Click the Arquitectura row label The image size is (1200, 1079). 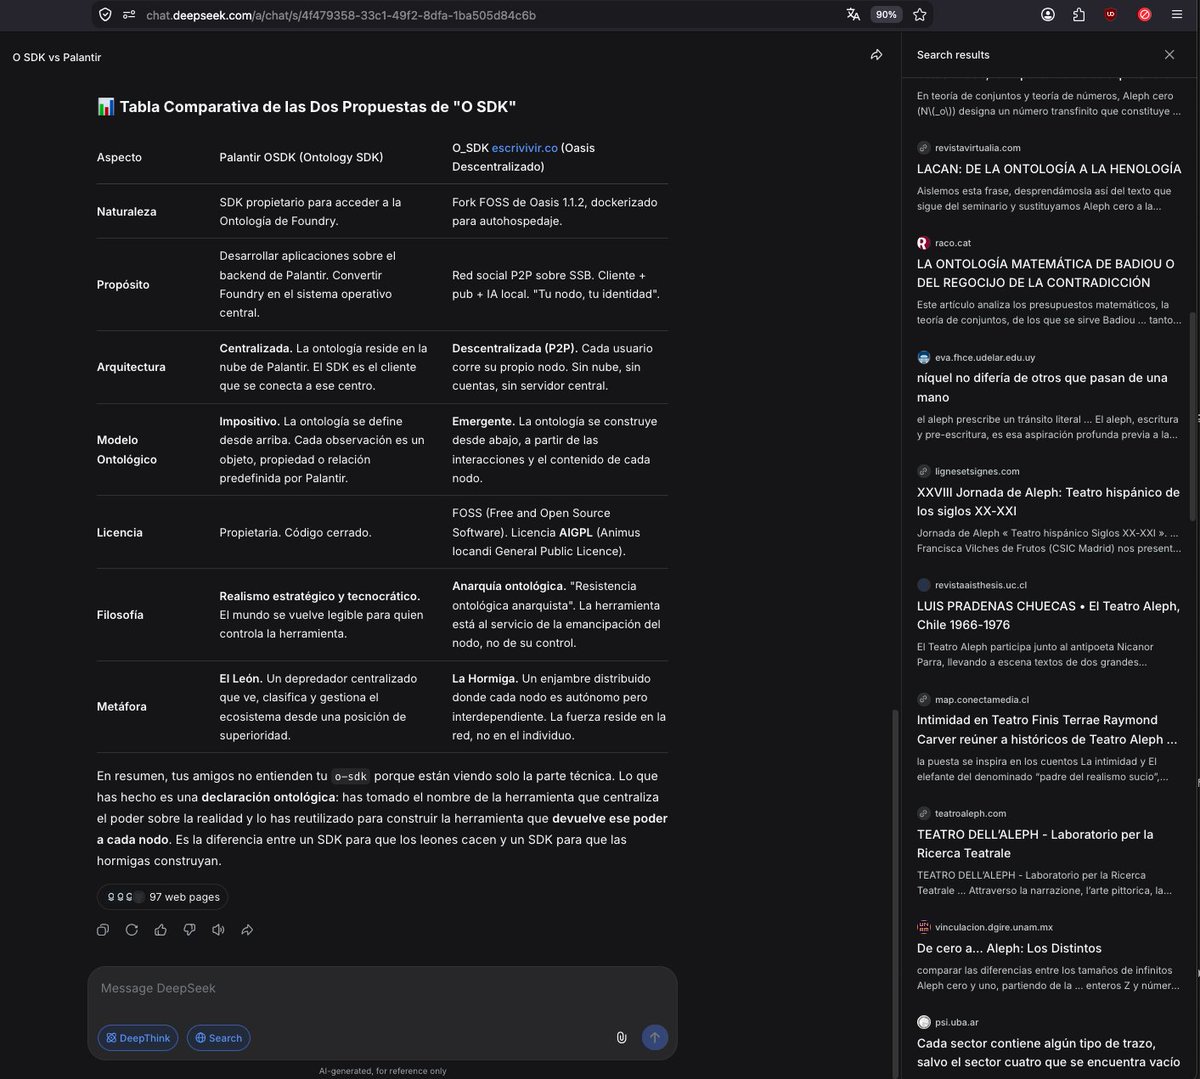point(131,367)
